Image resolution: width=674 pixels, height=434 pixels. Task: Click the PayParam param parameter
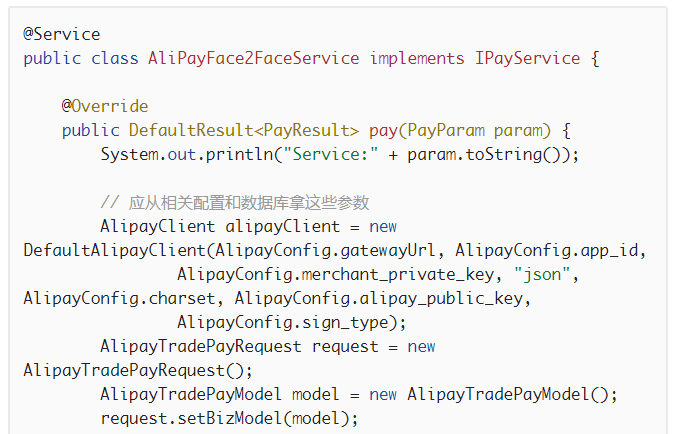click(474, 131)
